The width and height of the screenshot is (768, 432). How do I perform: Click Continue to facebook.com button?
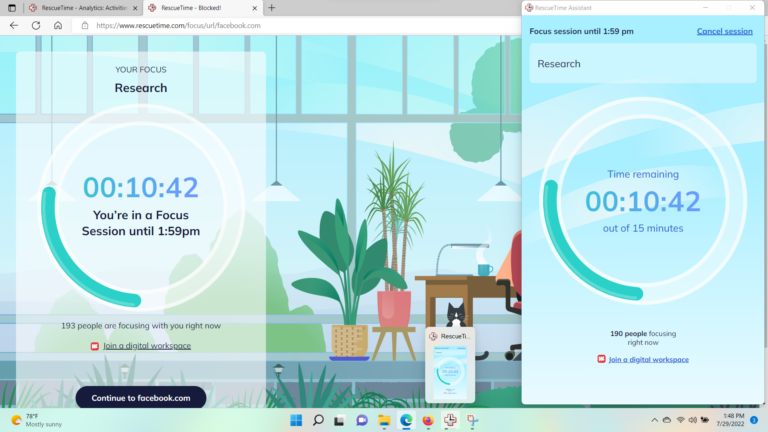point(140,397)
